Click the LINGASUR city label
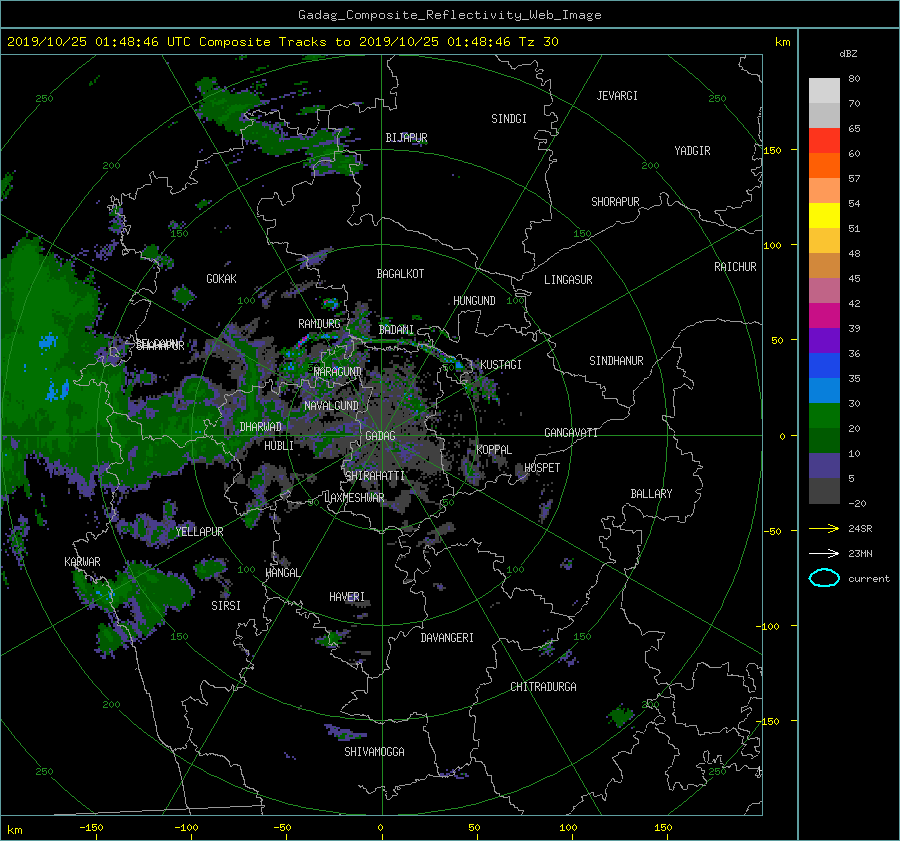 pyautogui.click(x=568, y=280)
